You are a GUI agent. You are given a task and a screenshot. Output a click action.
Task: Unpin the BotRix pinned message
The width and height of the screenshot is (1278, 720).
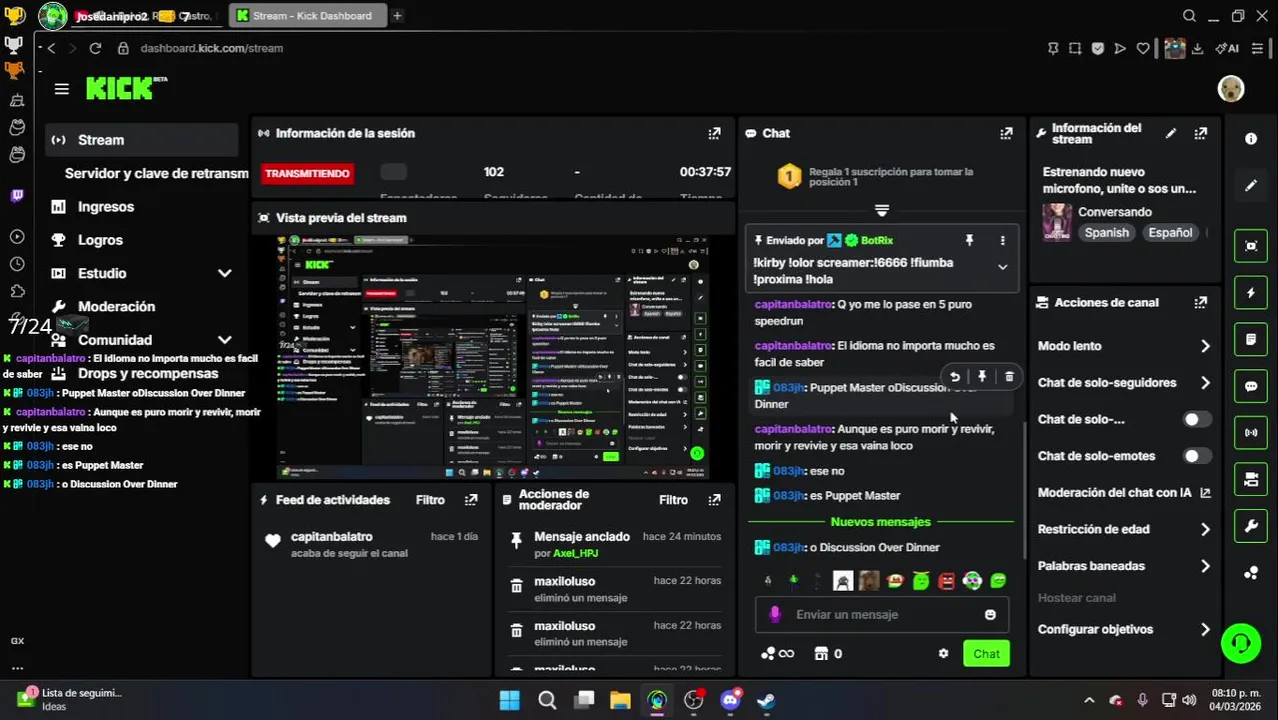pyautogui.click(x=969, y=241)
